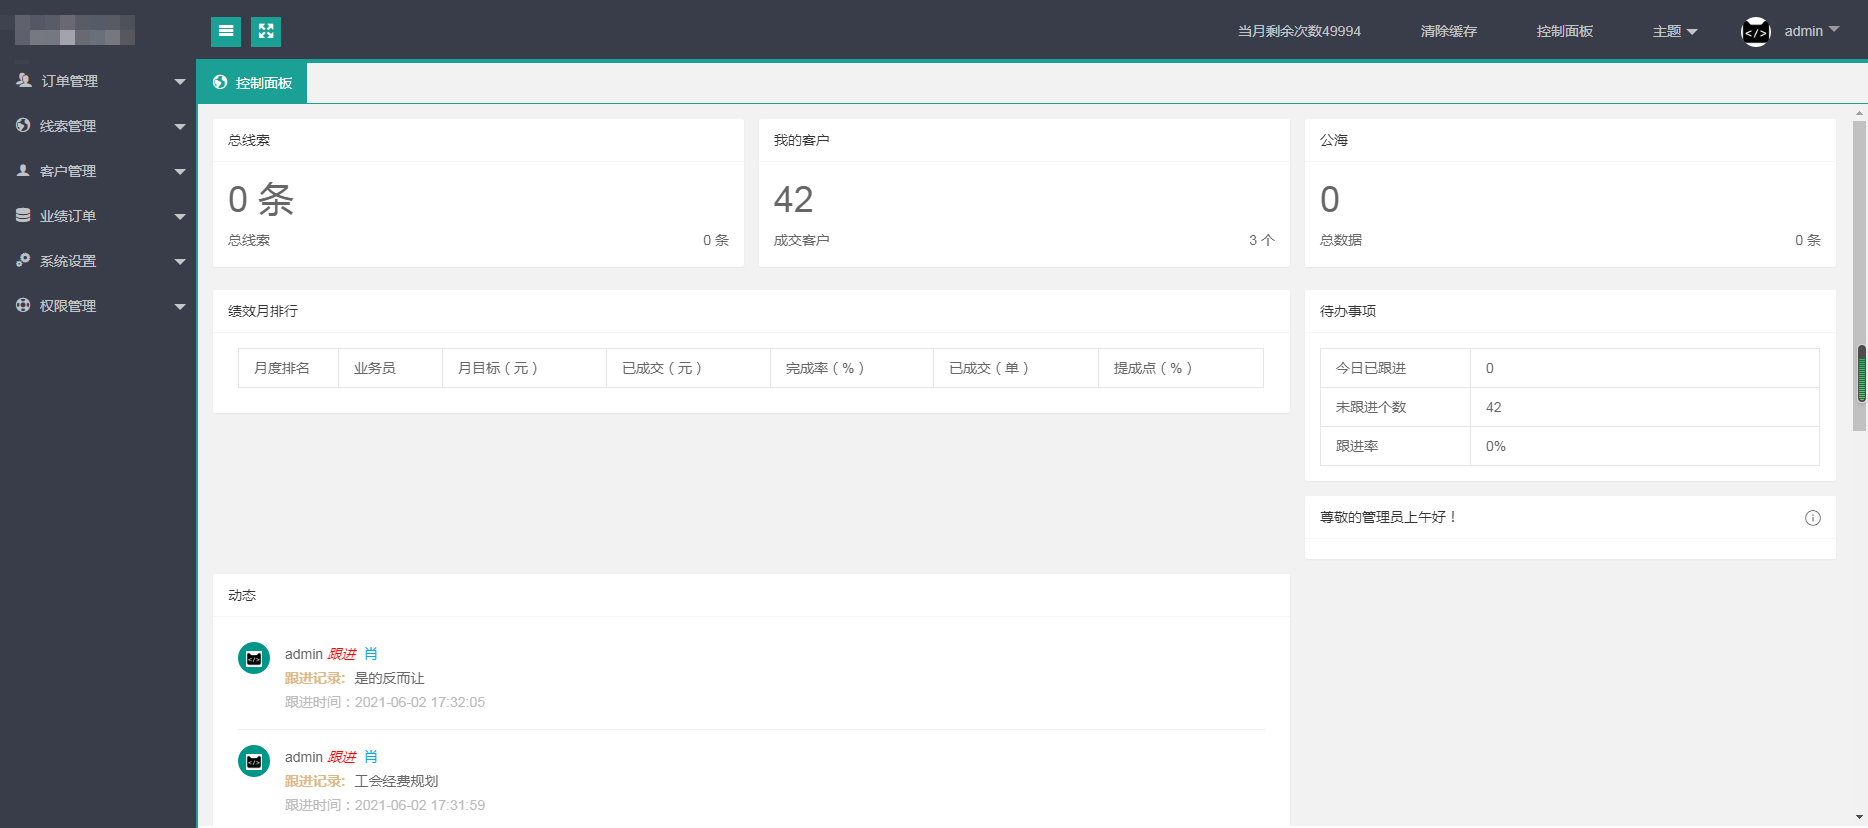The image size is (1868, 828).
Task: Click the fullscreen expand icon in header
Action: click(266, 32)
